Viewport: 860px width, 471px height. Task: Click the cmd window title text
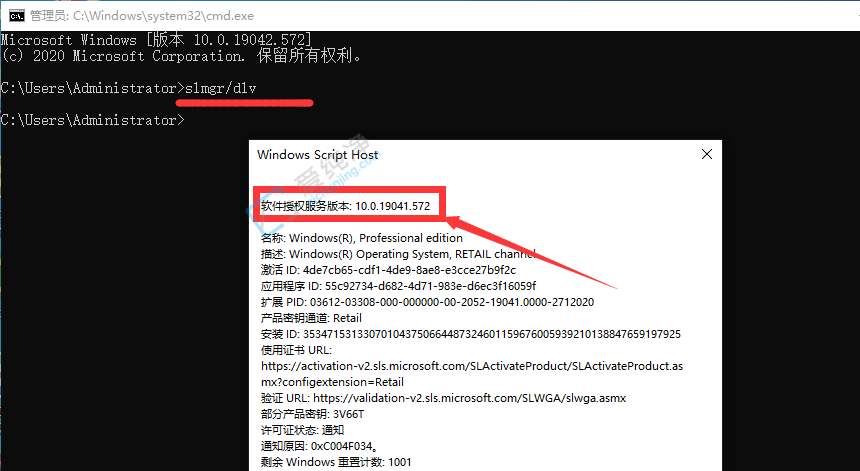point(142,16)
